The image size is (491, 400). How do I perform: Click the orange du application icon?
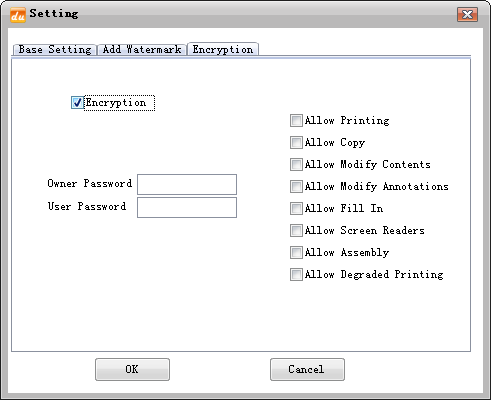(x=18, y=15)
